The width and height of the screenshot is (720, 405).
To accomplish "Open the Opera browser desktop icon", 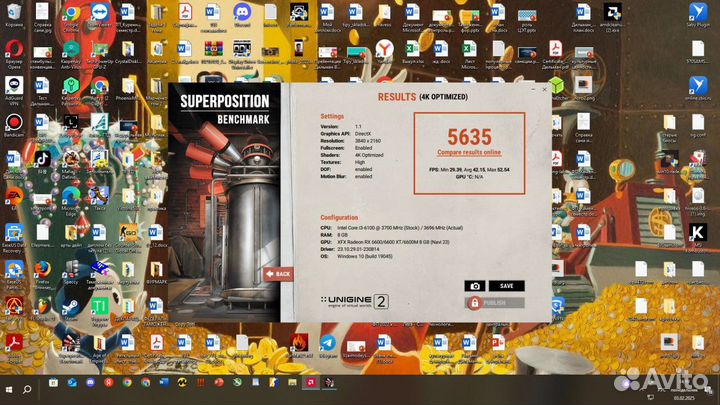I will [x=14, y=54].
